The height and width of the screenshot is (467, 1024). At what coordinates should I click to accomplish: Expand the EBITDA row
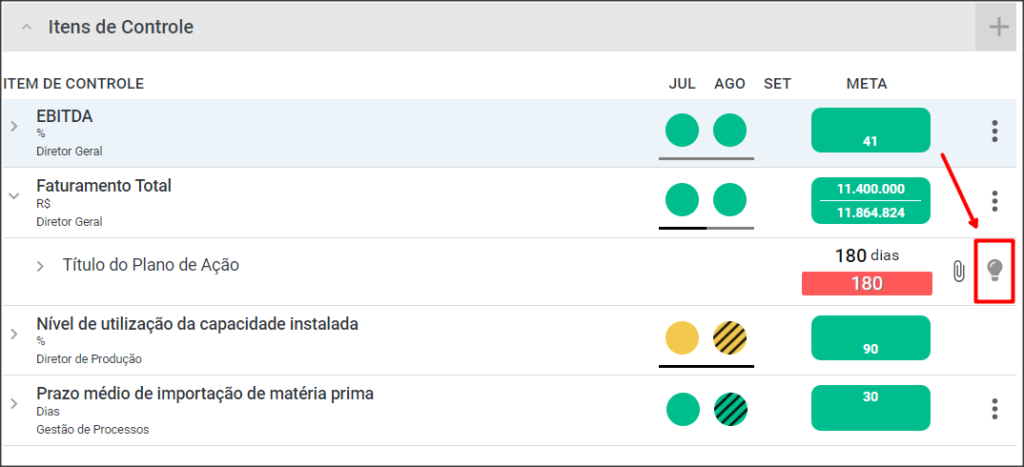pyautogui.click(x=14, y=126)
